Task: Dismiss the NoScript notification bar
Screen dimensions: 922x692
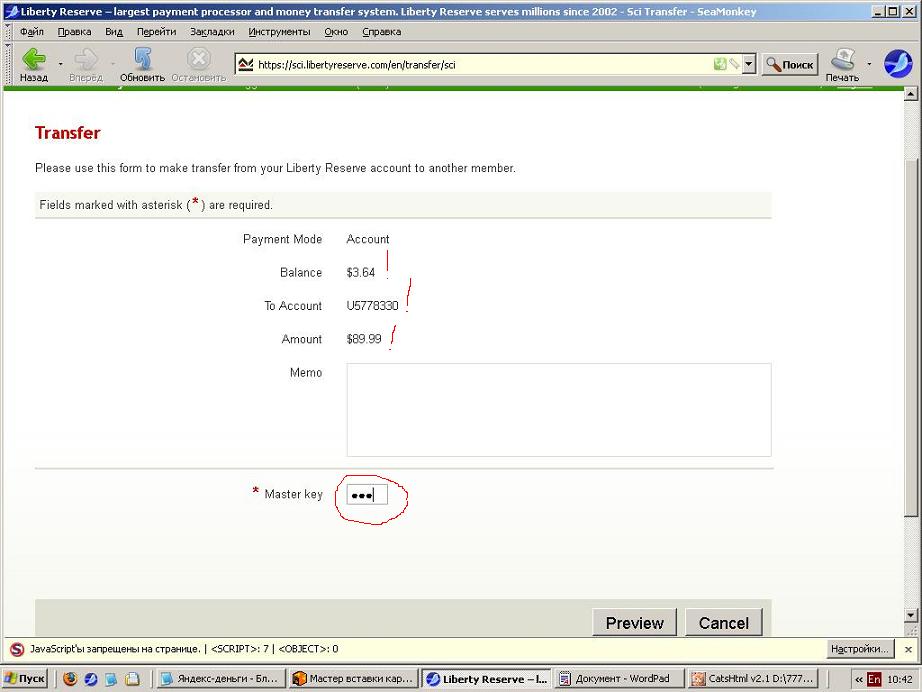Action: (x=908, y=649)
